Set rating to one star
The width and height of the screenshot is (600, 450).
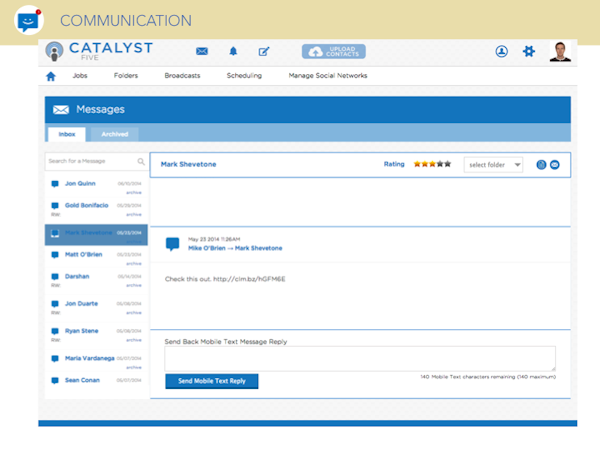pyautogui.click(x=417, y=164)
